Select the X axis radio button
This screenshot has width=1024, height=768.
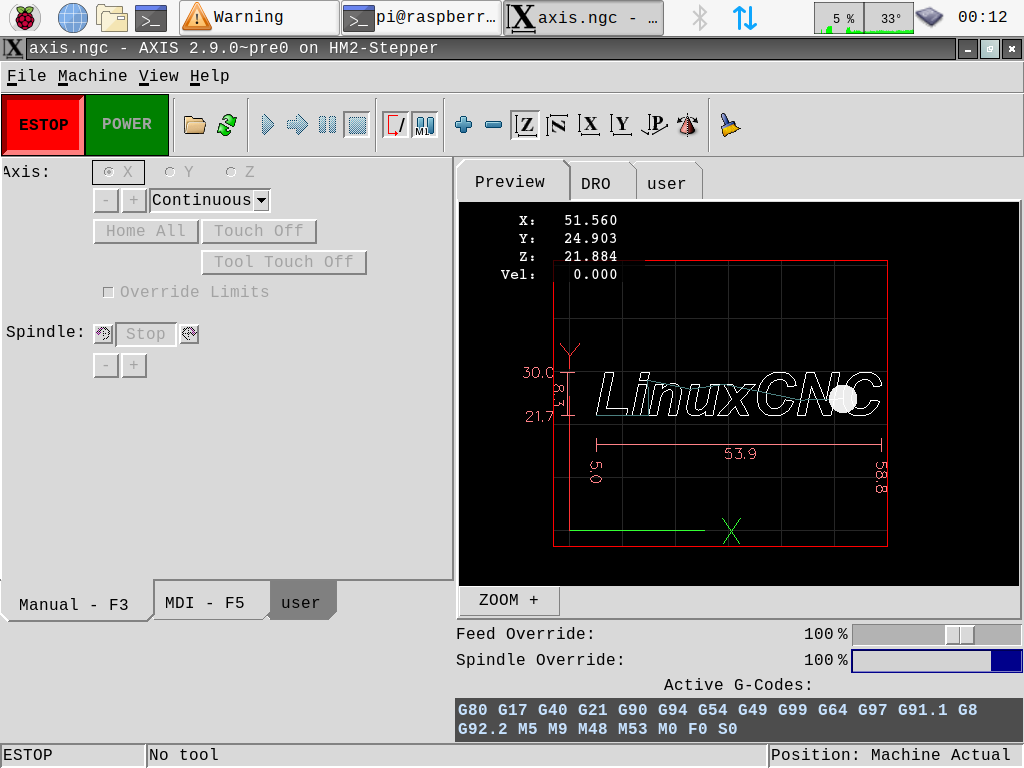coord(118,172)
